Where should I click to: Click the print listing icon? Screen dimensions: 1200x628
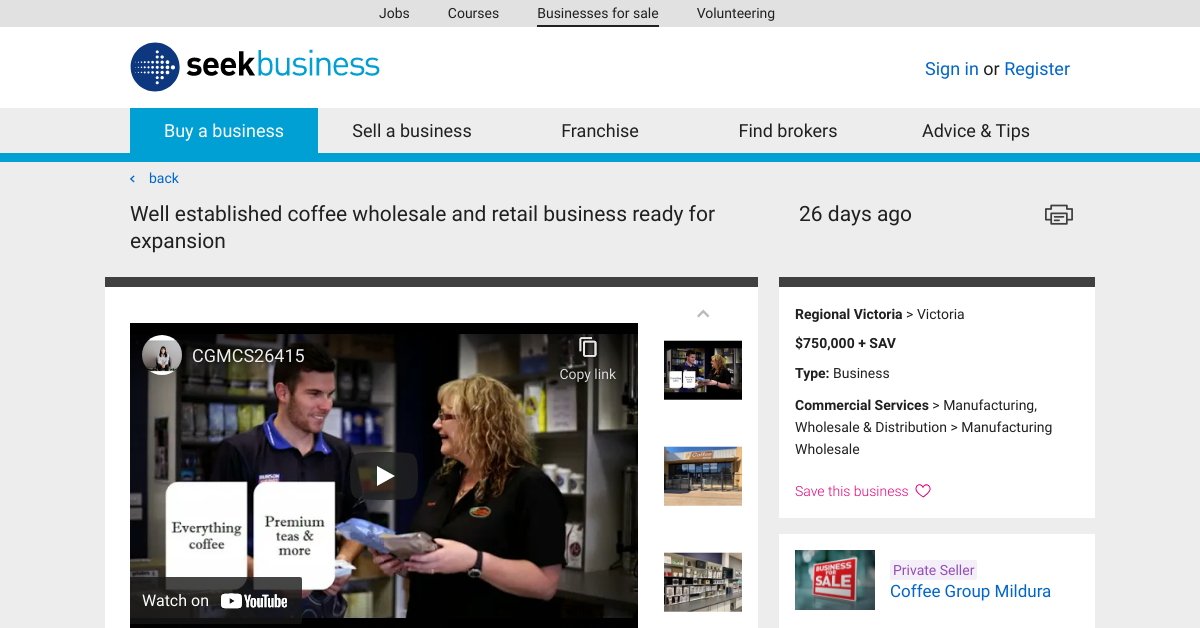coord(1058,214)
